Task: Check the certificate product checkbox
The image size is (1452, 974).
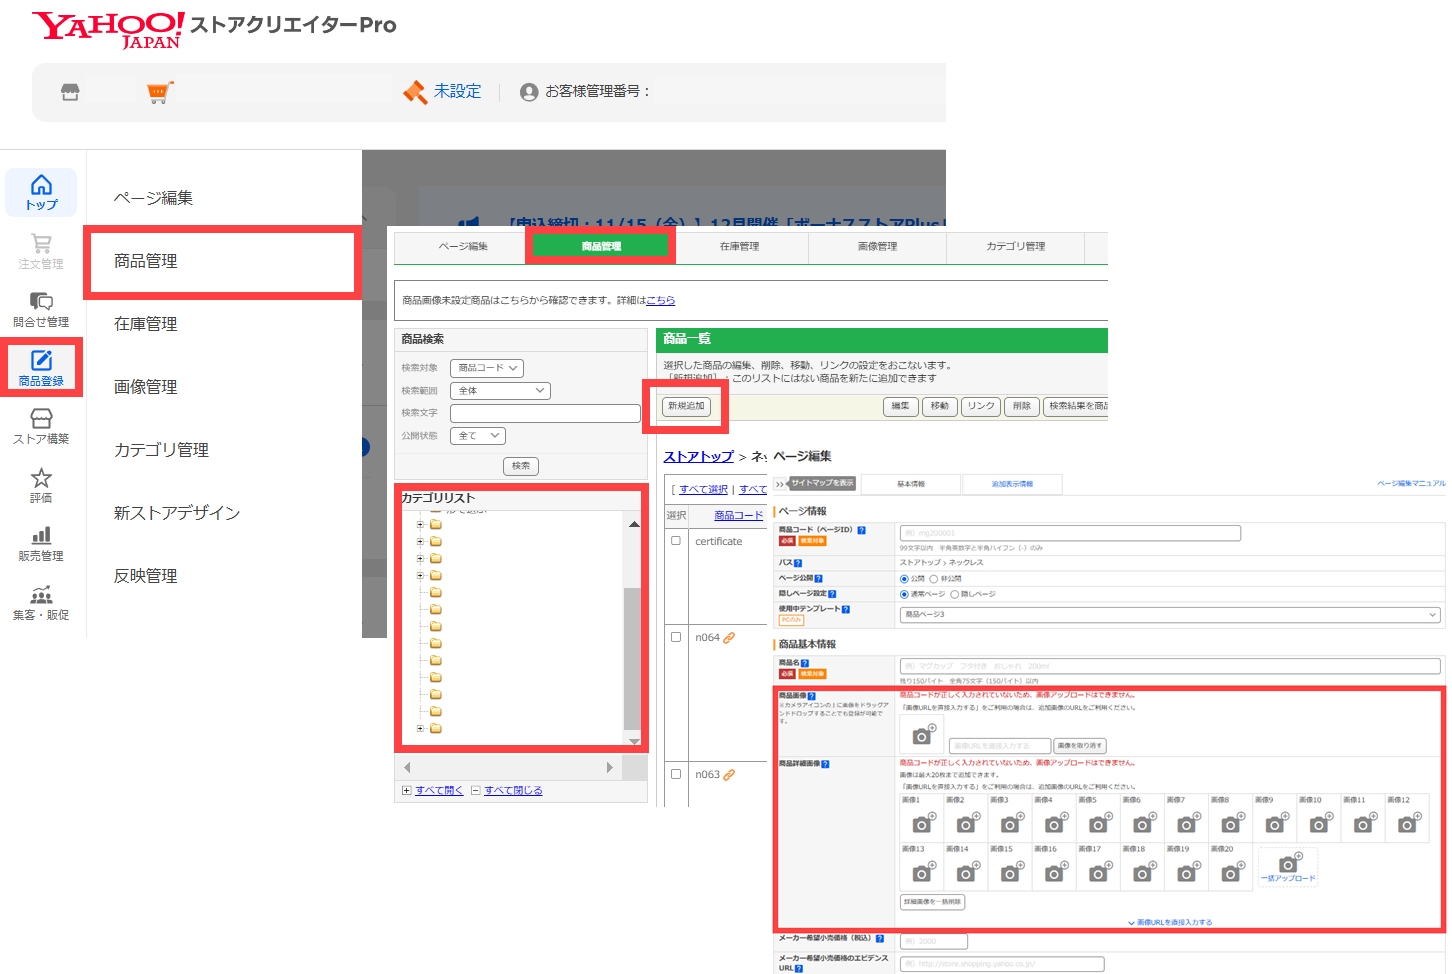Action: (674, 539)
